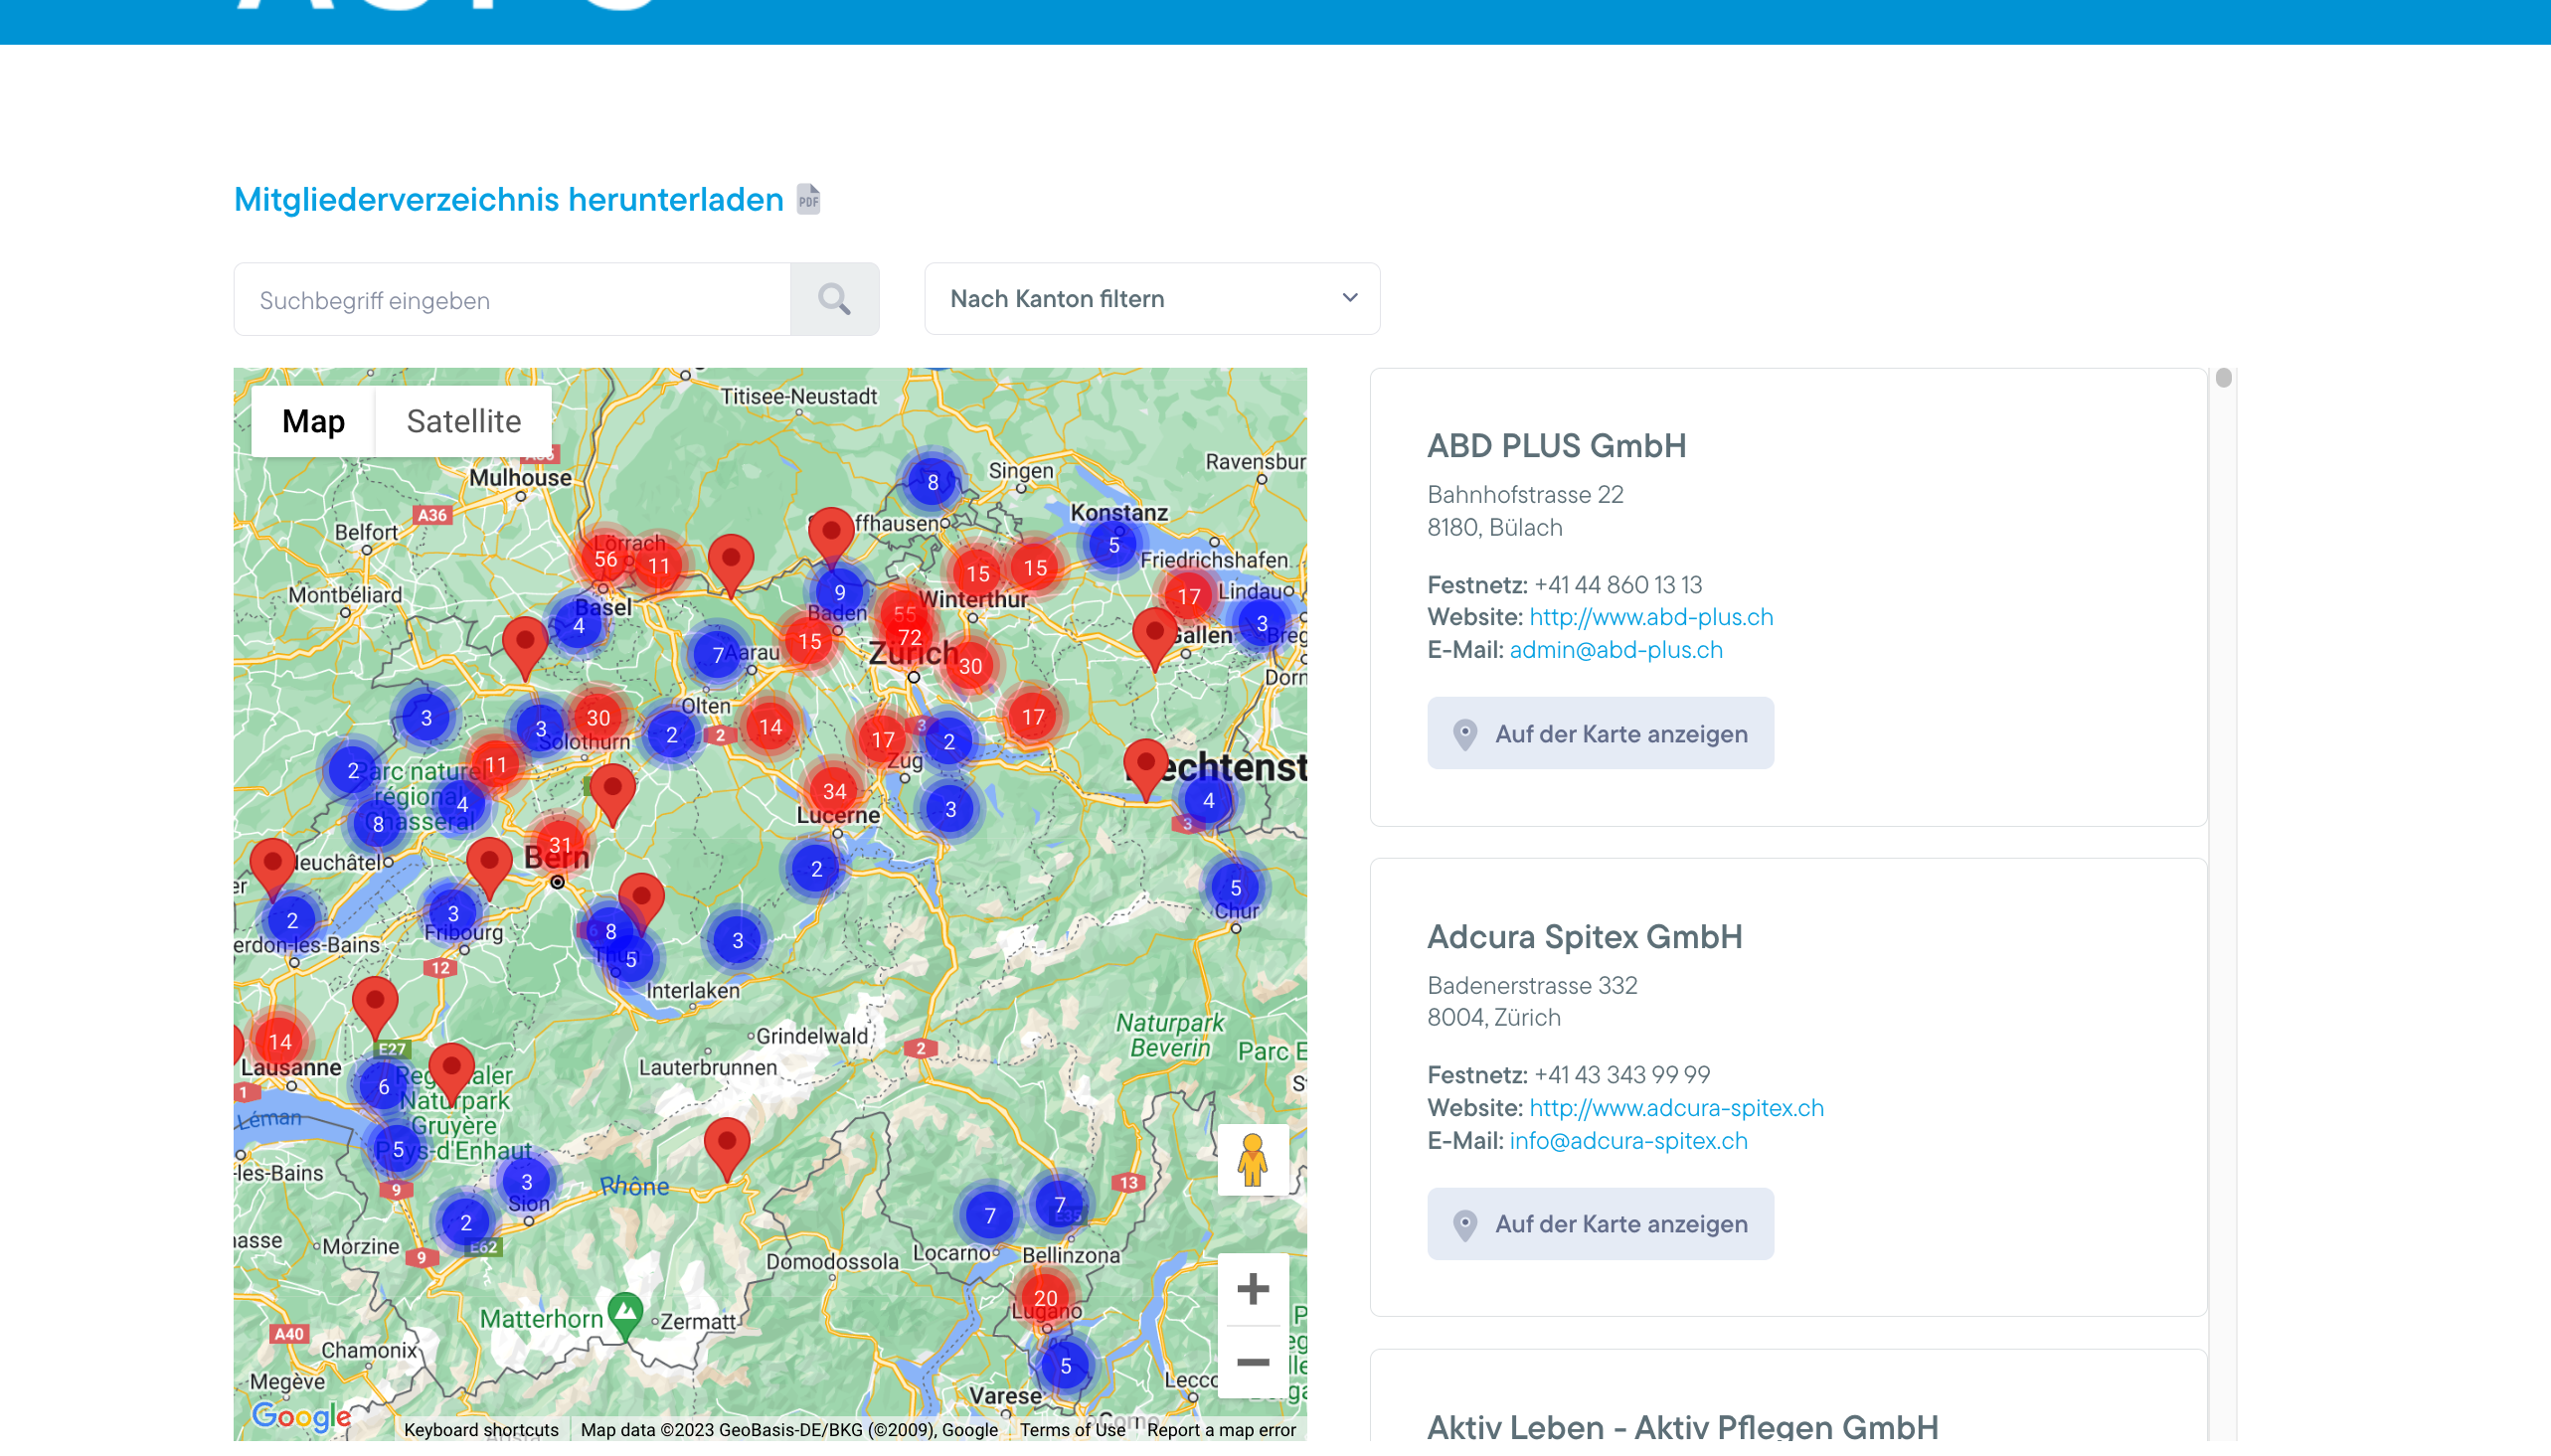2551x1456 pixels.
Task: Click the red cluster marker labeled 20 at Lugano
Action: tap(1045, 1297)
